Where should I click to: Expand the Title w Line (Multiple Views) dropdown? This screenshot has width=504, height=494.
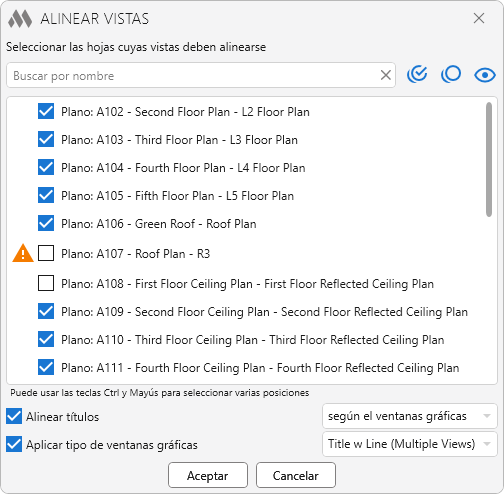pos(410,444)
